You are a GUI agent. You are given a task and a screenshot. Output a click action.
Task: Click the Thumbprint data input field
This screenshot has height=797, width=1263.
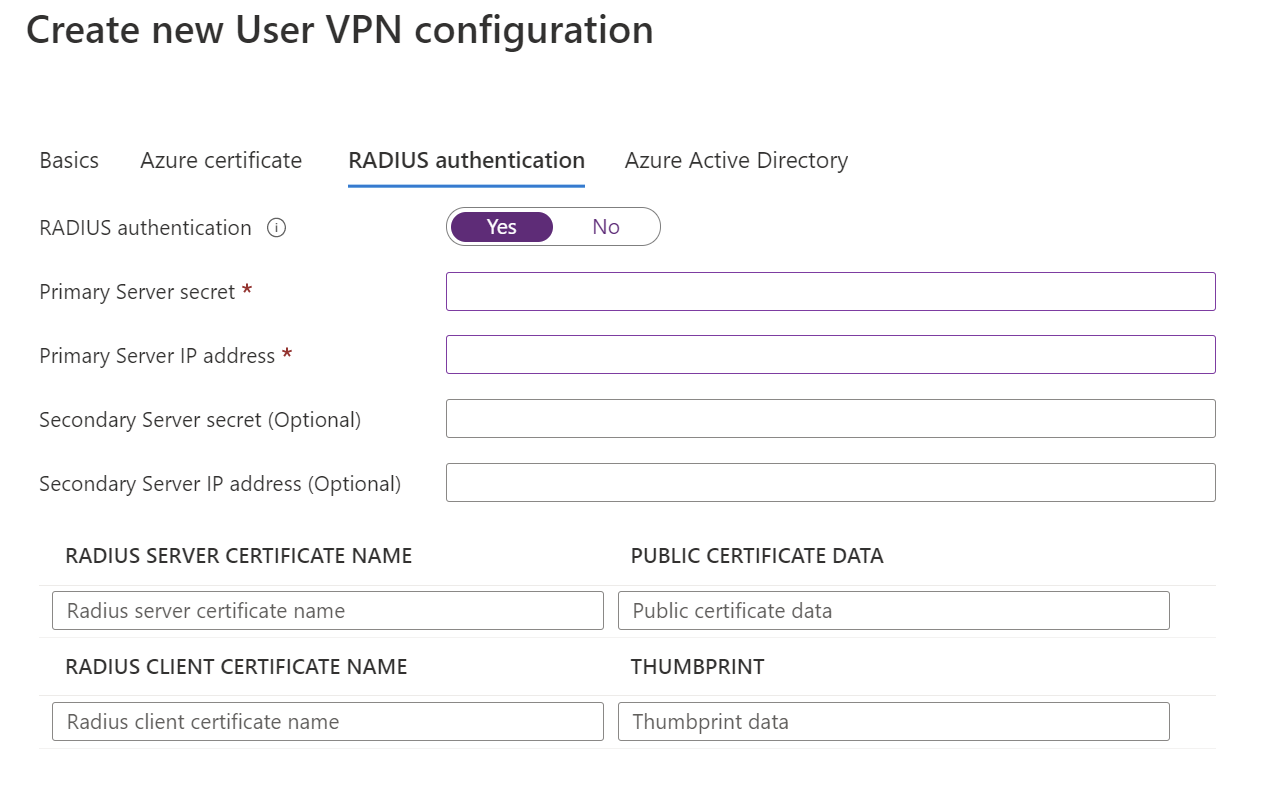click(893, 721)
